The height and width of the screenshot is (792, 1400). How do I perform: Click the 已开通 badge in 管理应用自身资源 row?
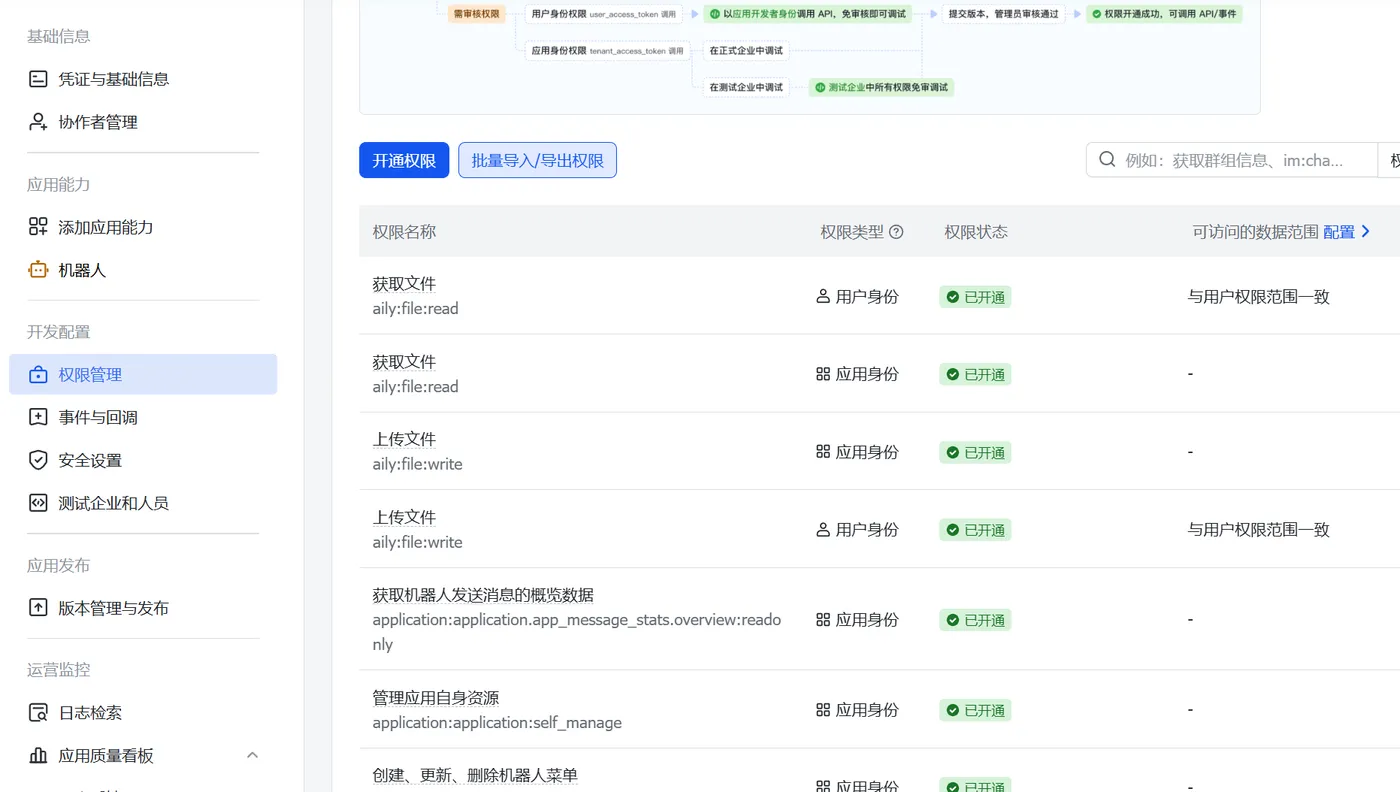pos(975,711)
